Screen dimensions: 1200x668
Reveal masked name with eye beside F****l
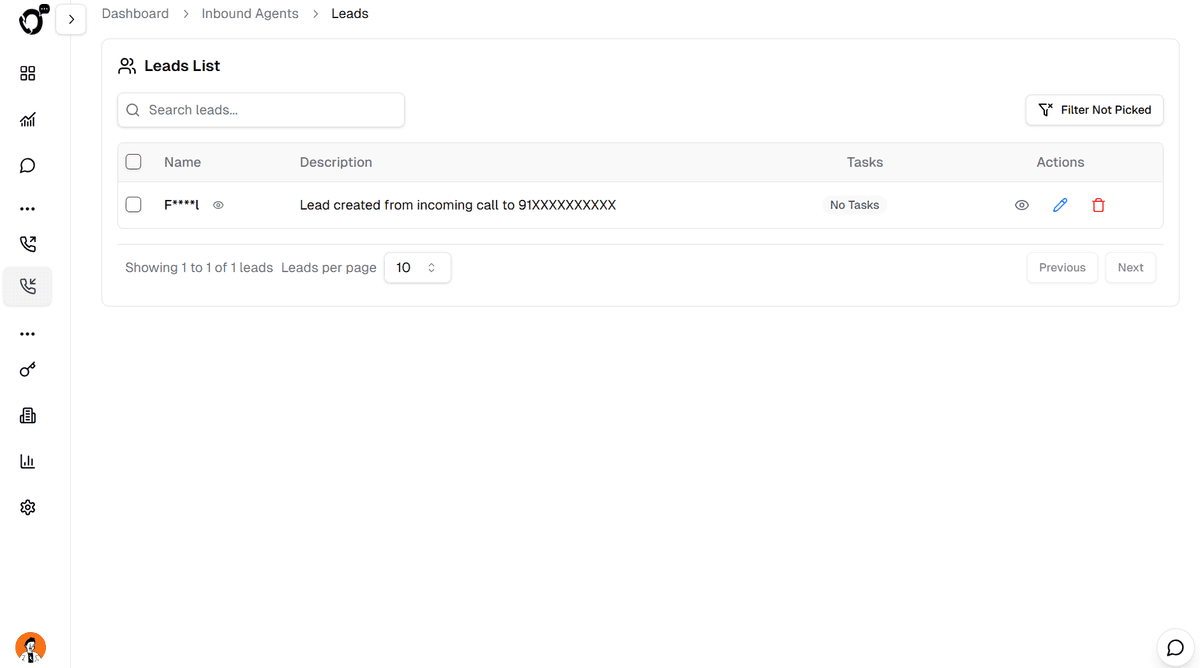tap(218, 205)
